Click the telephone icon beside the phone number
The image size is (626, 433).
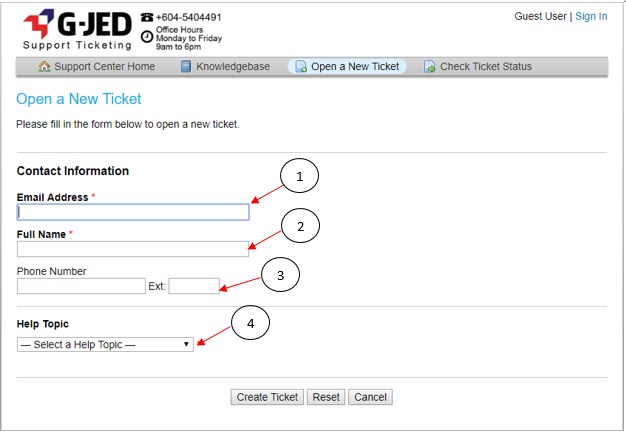(147, 17)
